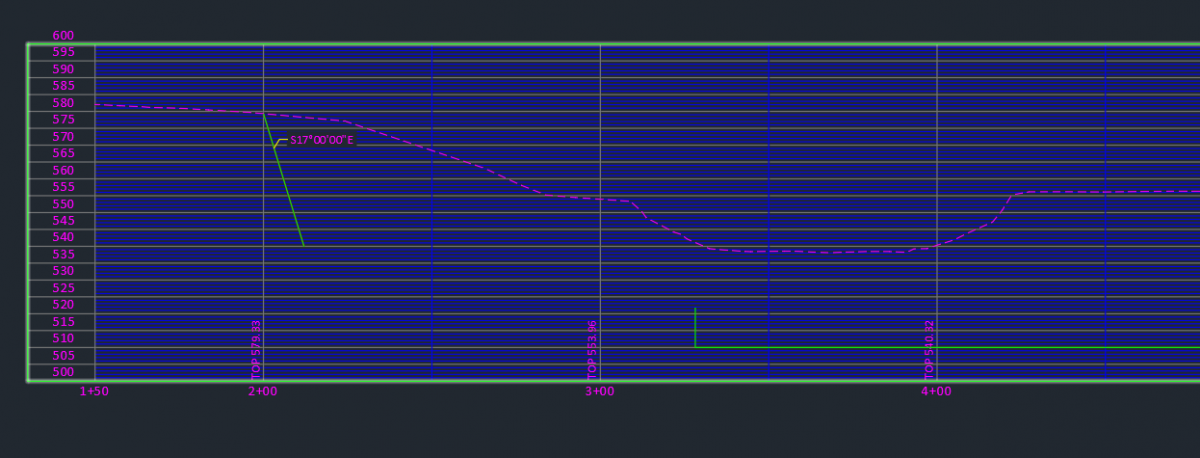1200x458 pixels.
Task: Click the 590 elevation label
Action: 63,69
